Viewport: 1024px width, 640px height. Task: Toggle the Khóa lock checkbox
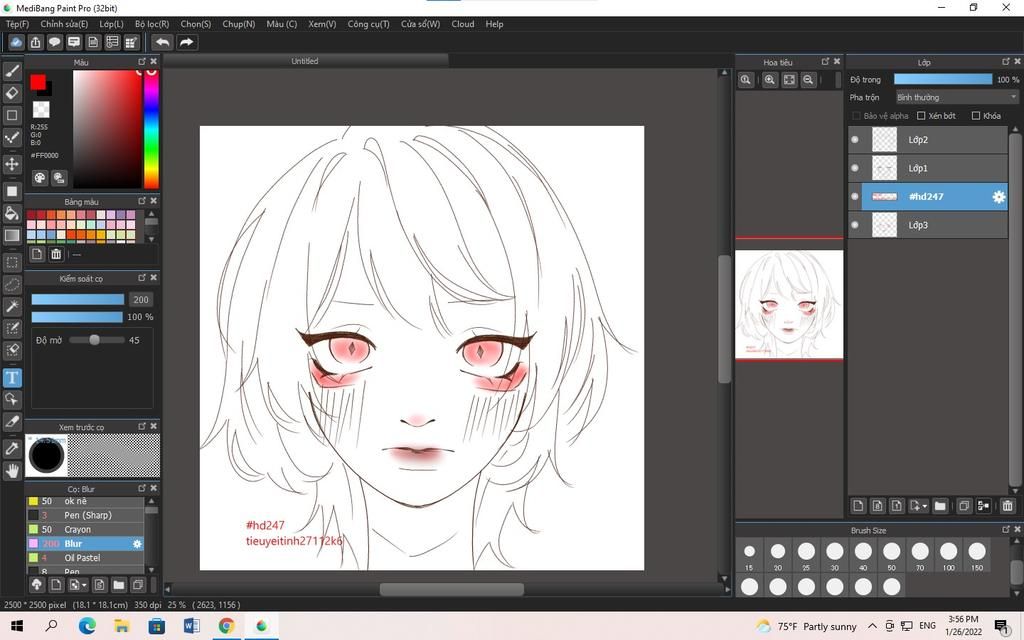(x=976, y=116)
